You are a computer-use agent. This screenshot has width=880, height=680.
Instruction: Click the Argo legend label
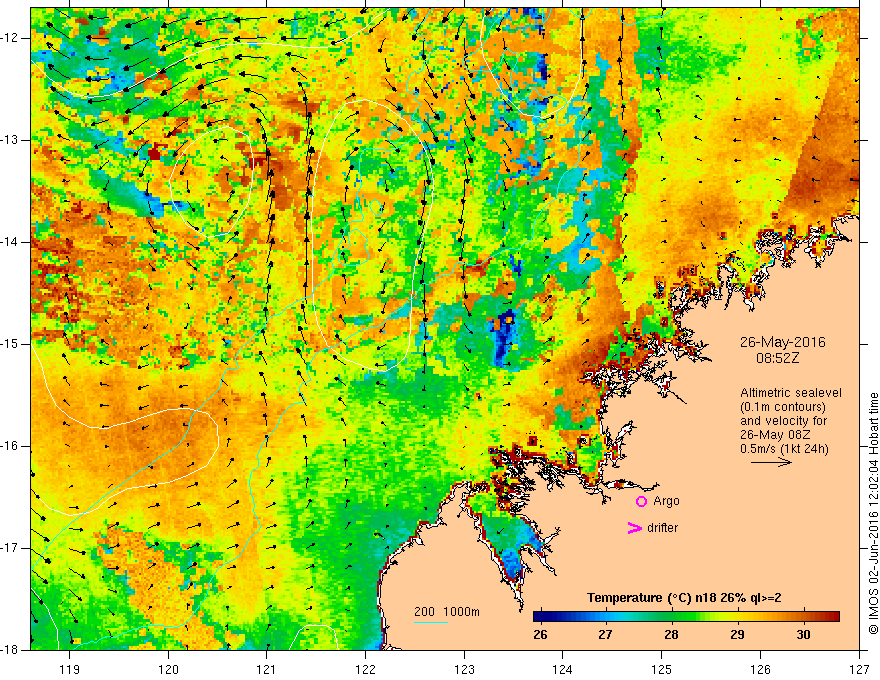click(x=666, y=501)
